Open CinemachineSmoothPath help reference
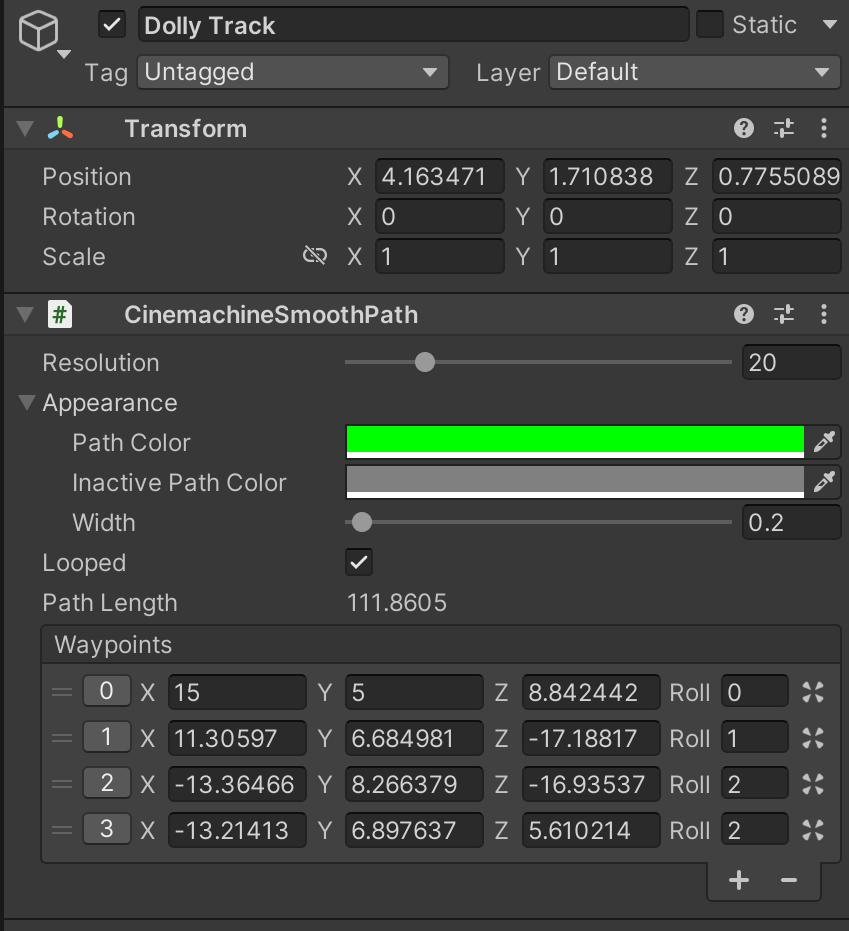 pyautogui.click(x=743, y=314)
